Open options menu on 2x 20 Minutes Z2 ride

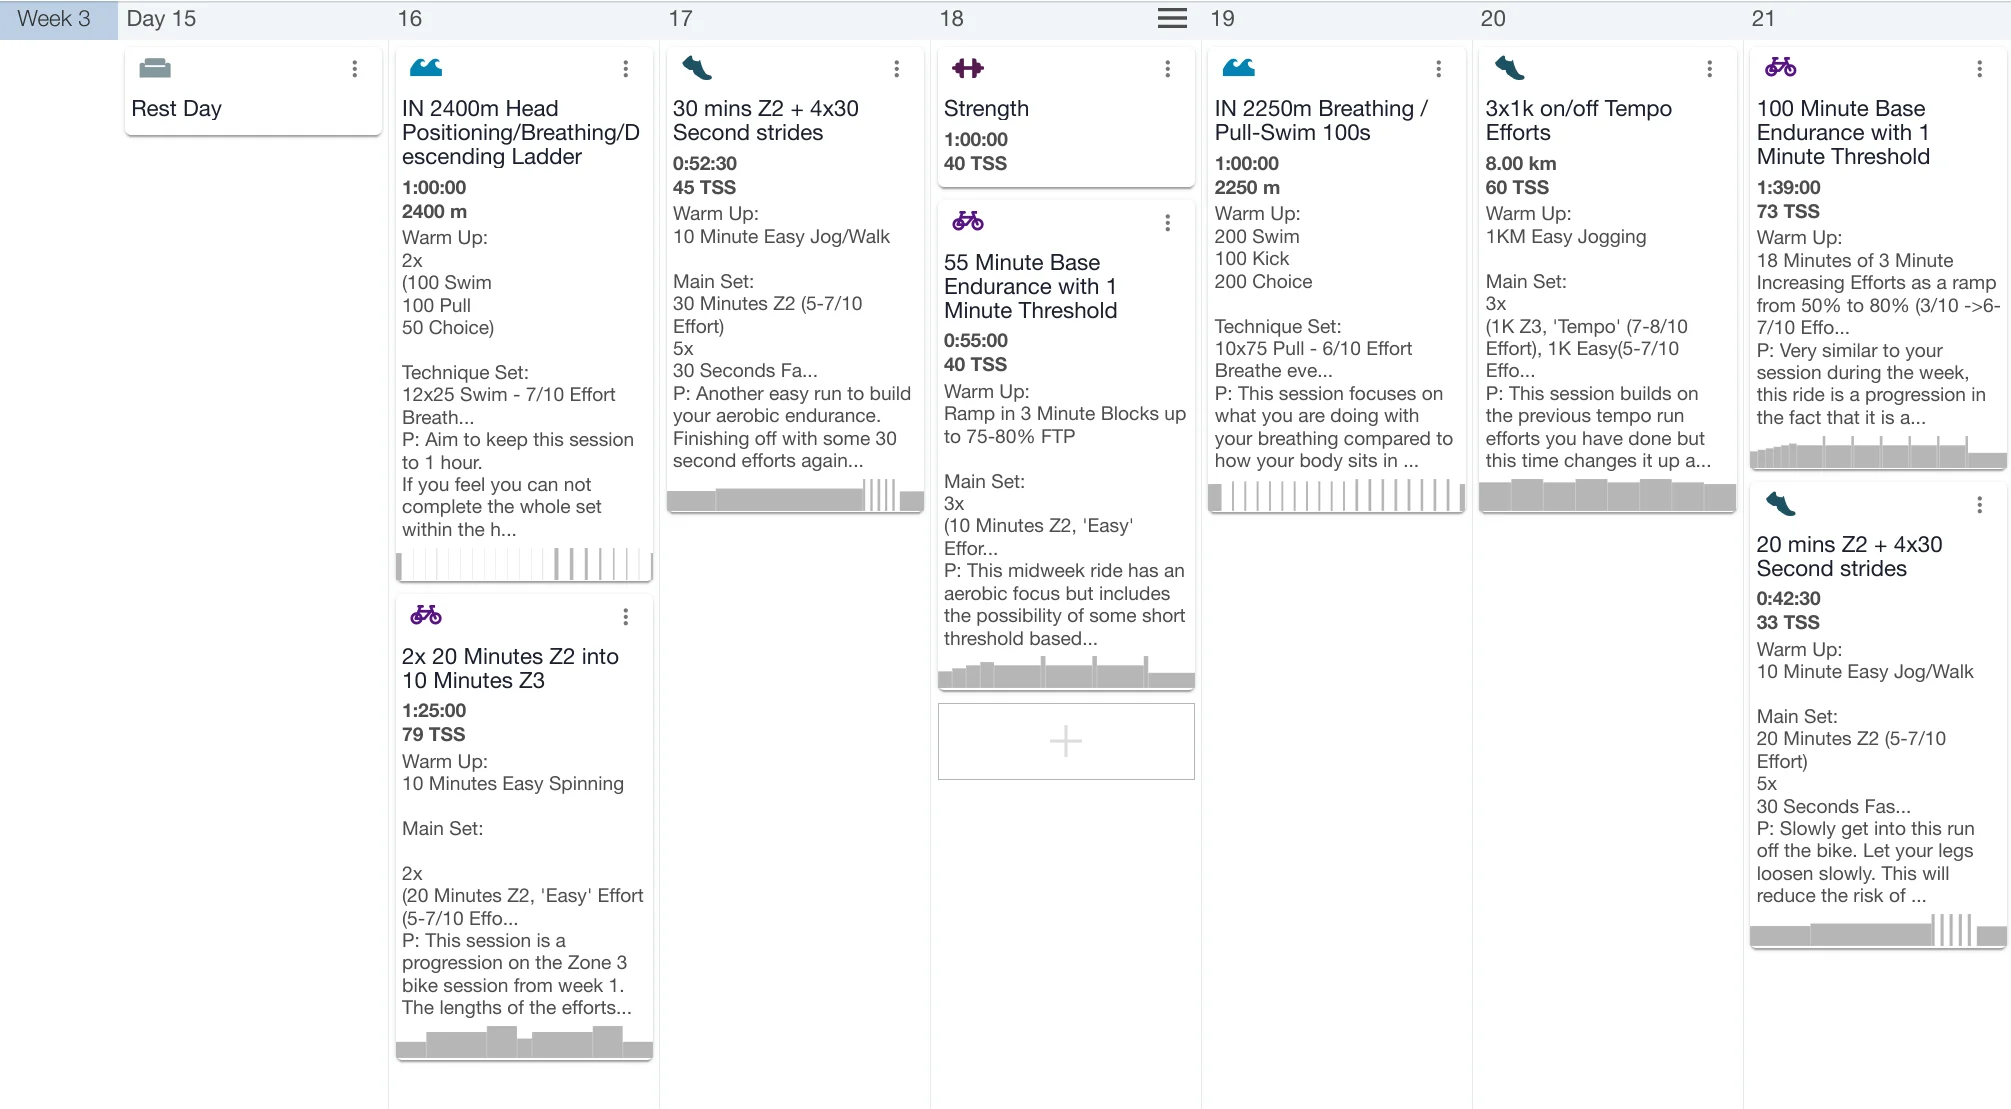point(625,617)
